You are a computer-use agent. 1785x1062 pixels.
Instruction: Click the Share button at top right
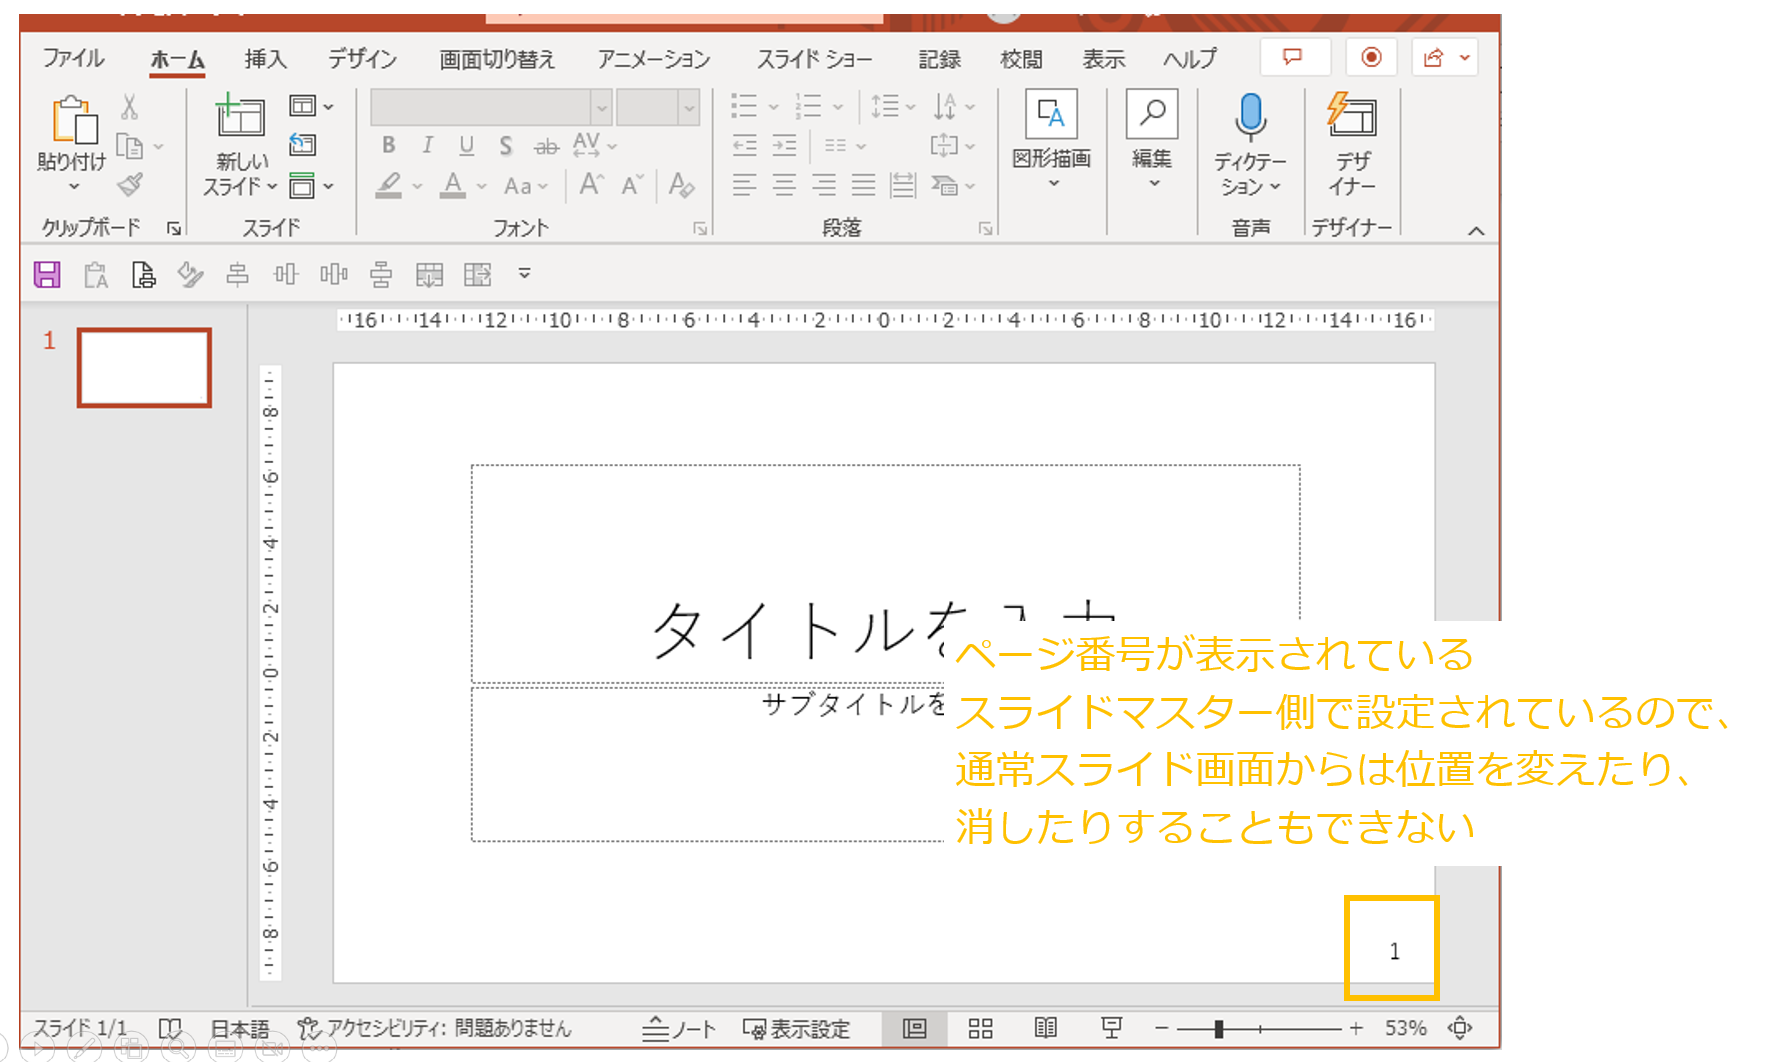coord(1444,57)
